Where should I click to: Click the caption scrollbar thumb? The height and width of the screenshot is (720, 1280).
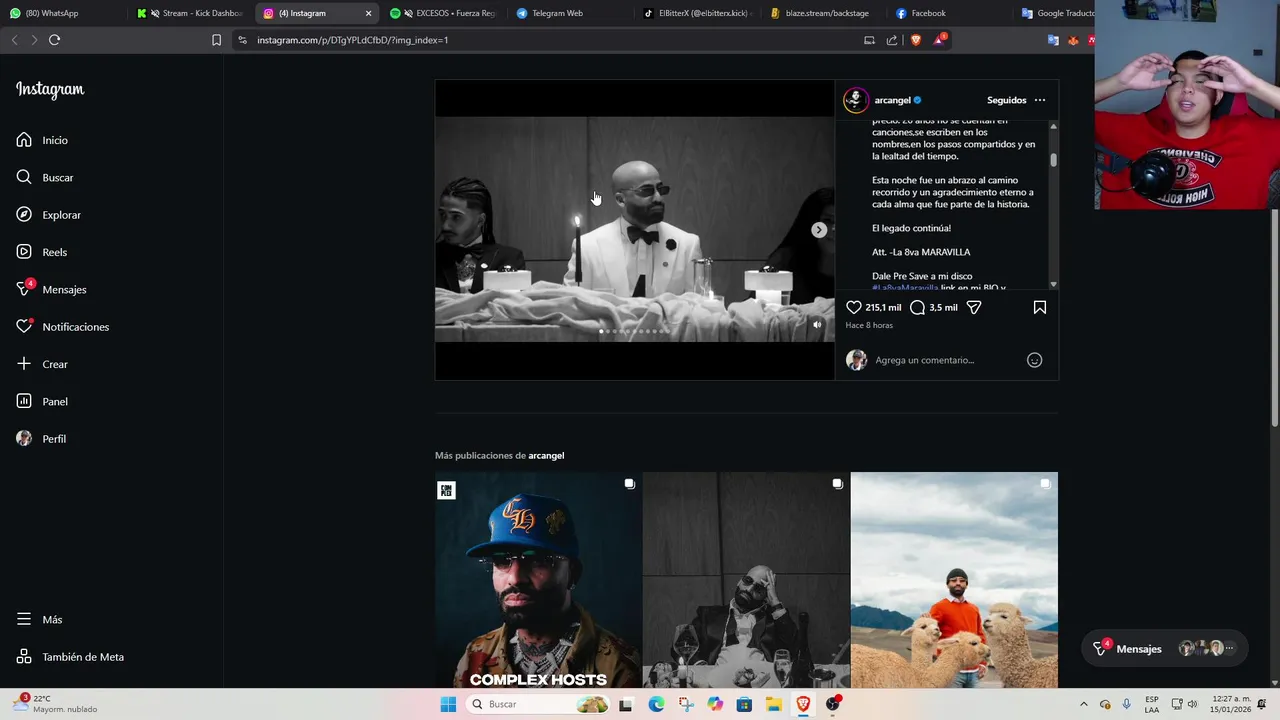tap(1053, 160)
